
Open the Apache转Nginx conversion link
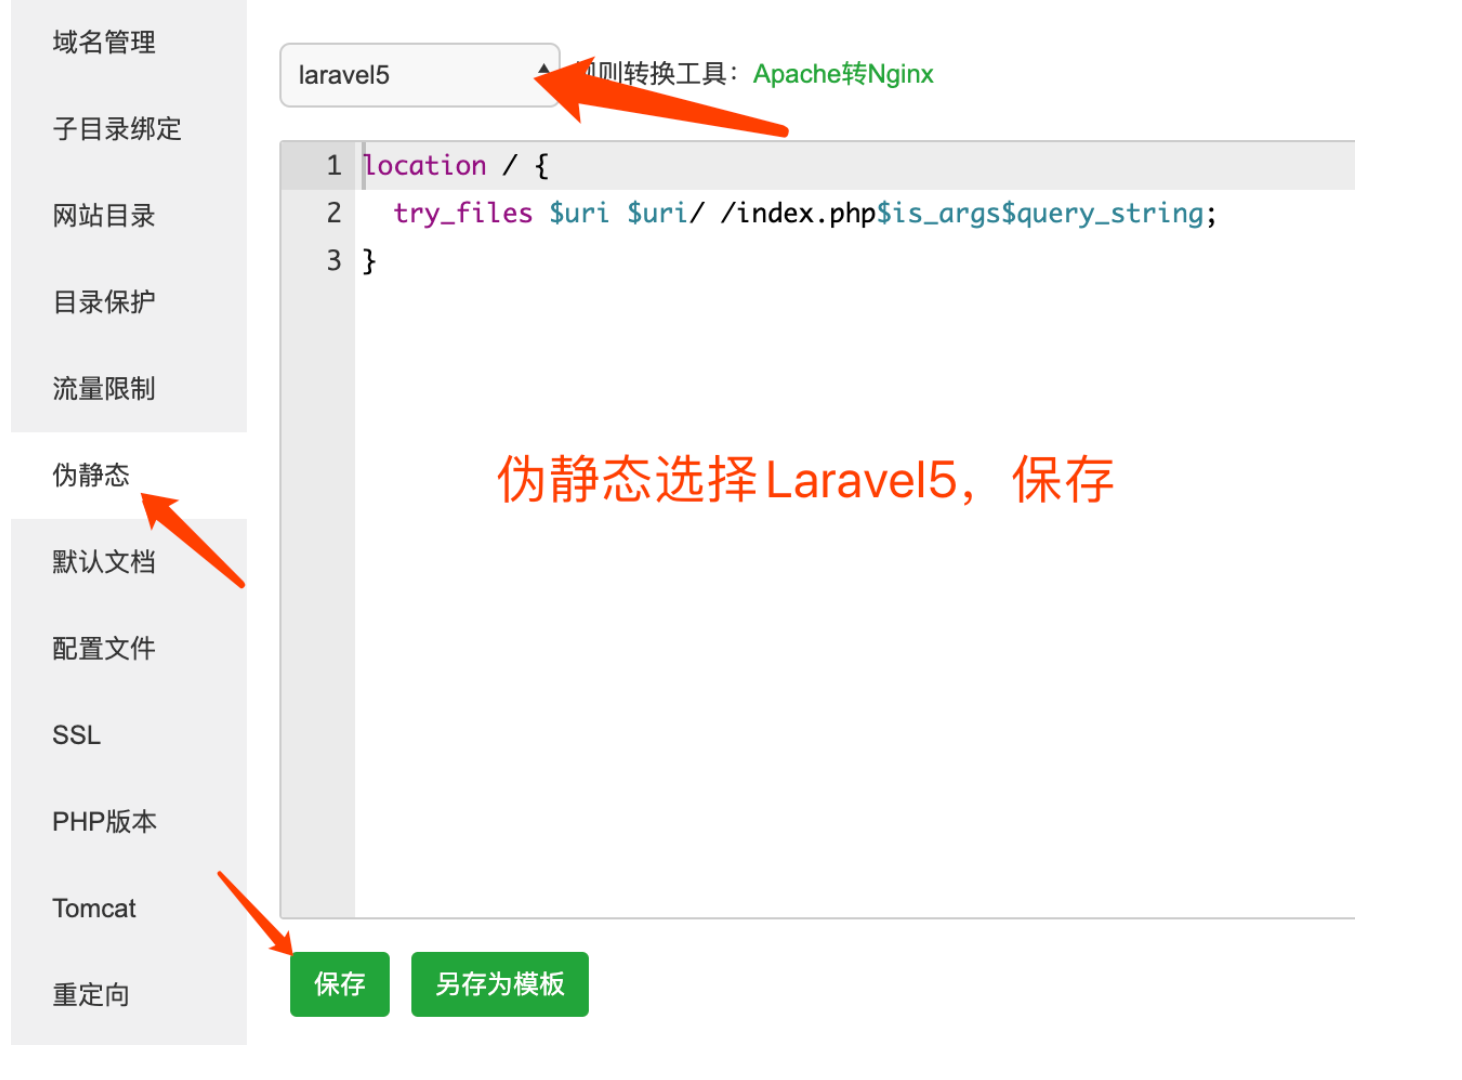pos(842,74)
